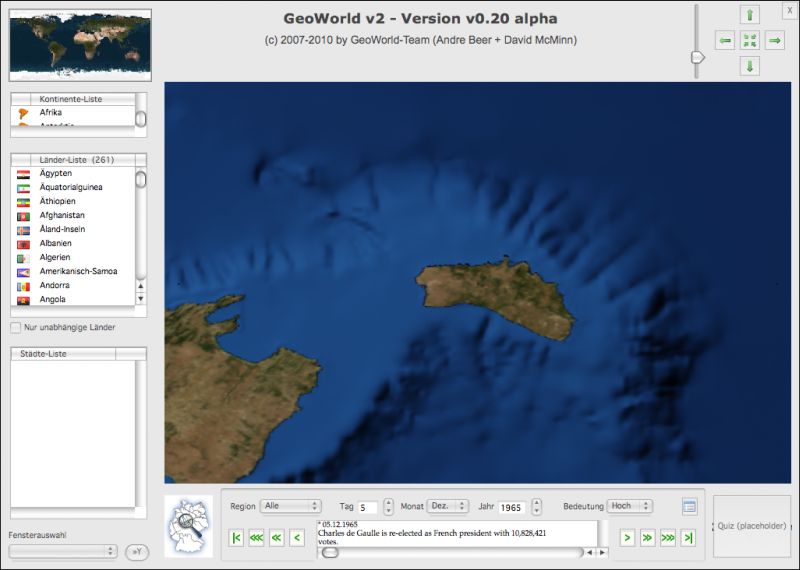Click the event text scroll right arrow
This screenshot has width=800, height=570.
point(603,553)
